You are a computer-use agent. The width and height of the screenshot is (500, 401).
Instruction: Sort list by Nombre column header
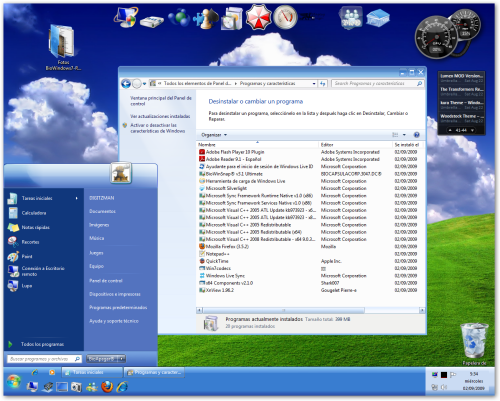click(x=257, y=145)
